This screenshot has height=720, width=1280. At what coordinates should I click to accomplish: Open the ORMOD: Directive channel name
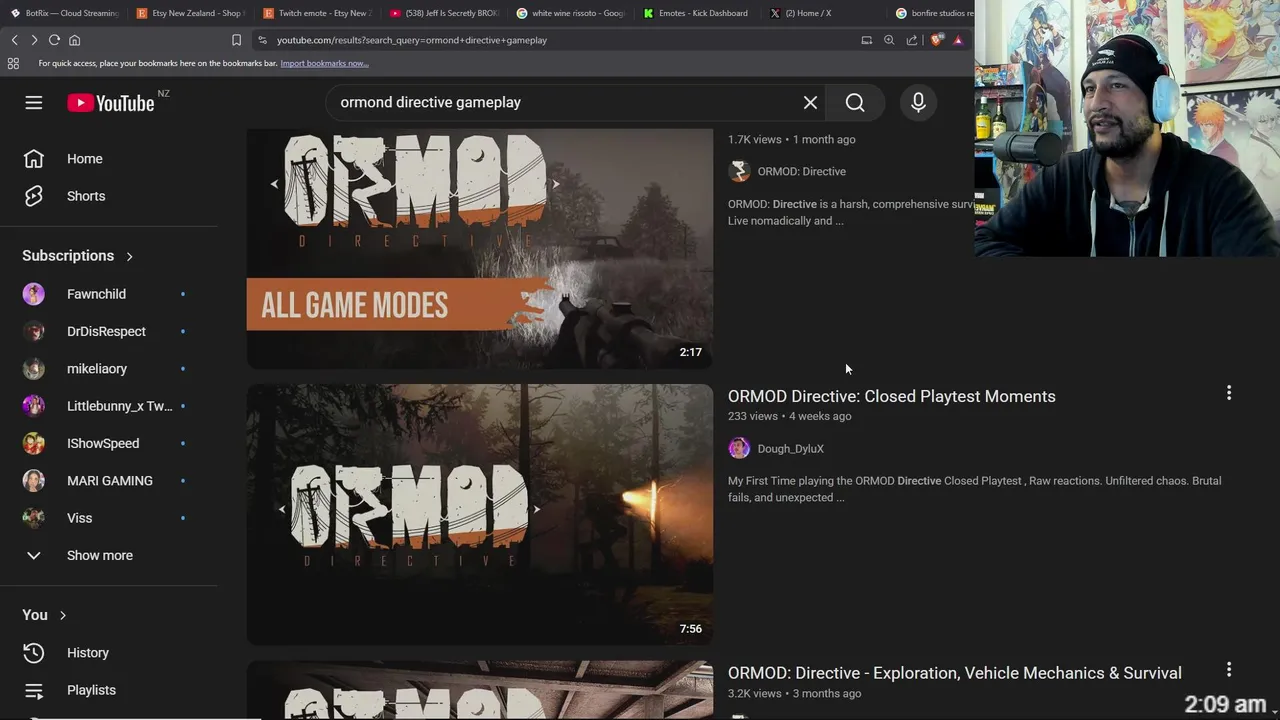[x=802, y=171]
